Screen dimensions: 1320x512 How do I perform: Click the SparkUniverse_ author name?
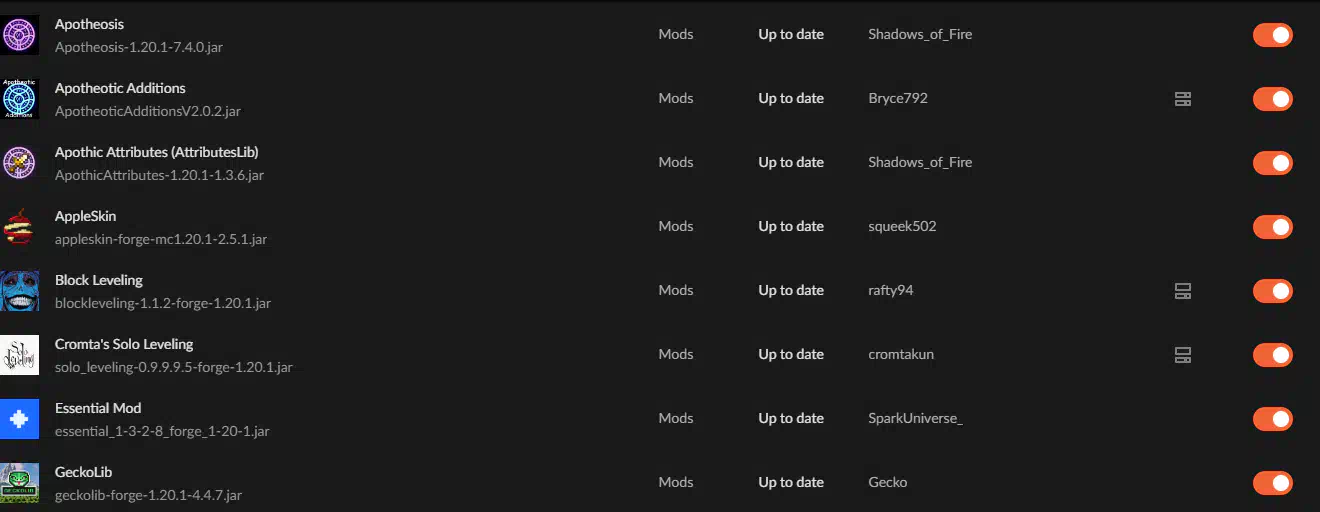[x=915, y=418]
